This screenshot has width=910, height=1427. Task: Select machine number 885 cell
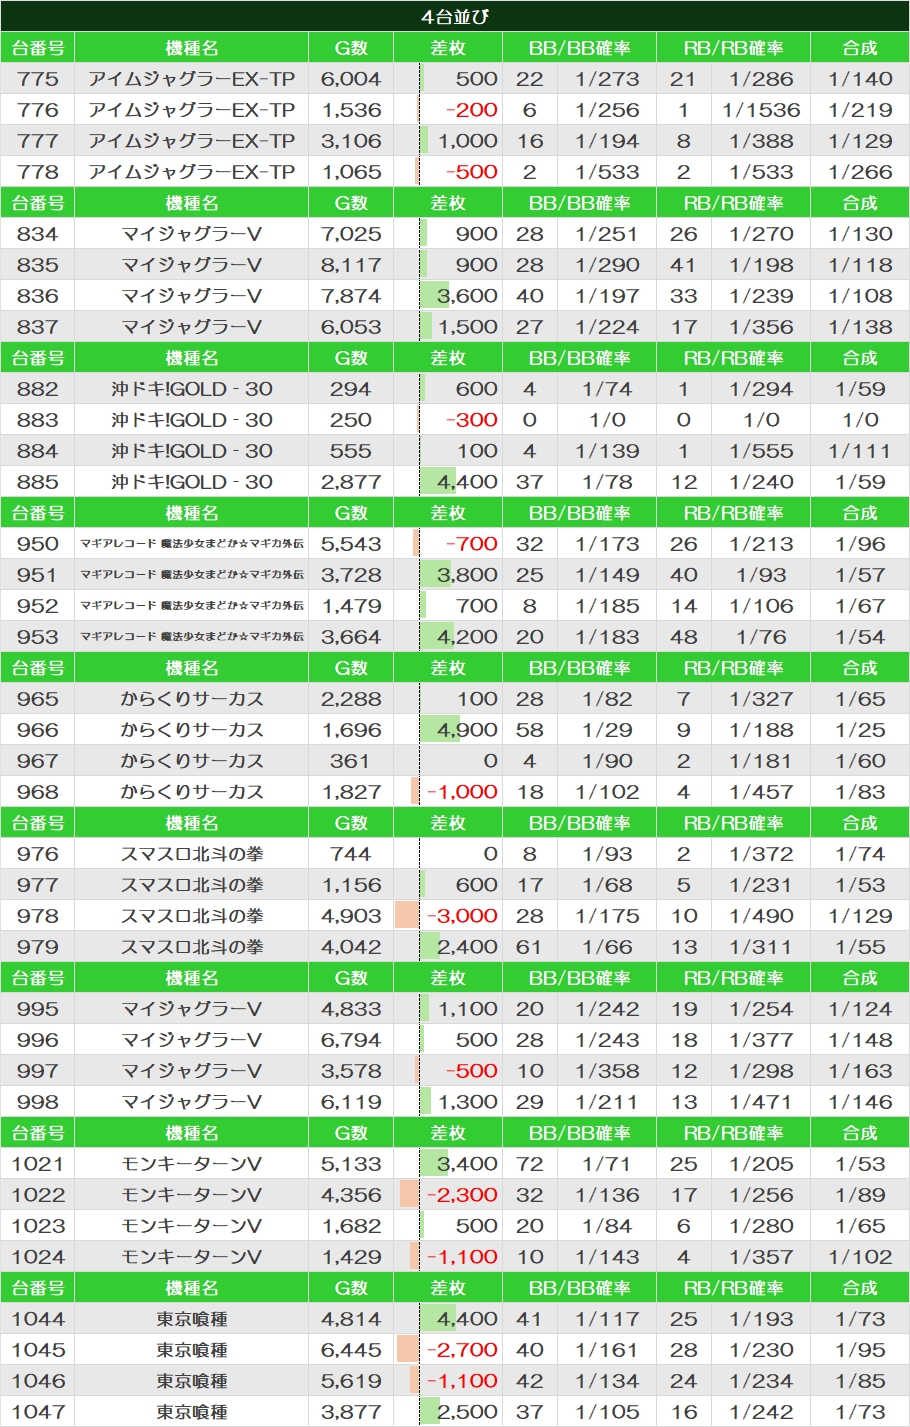tap(38, 482)
